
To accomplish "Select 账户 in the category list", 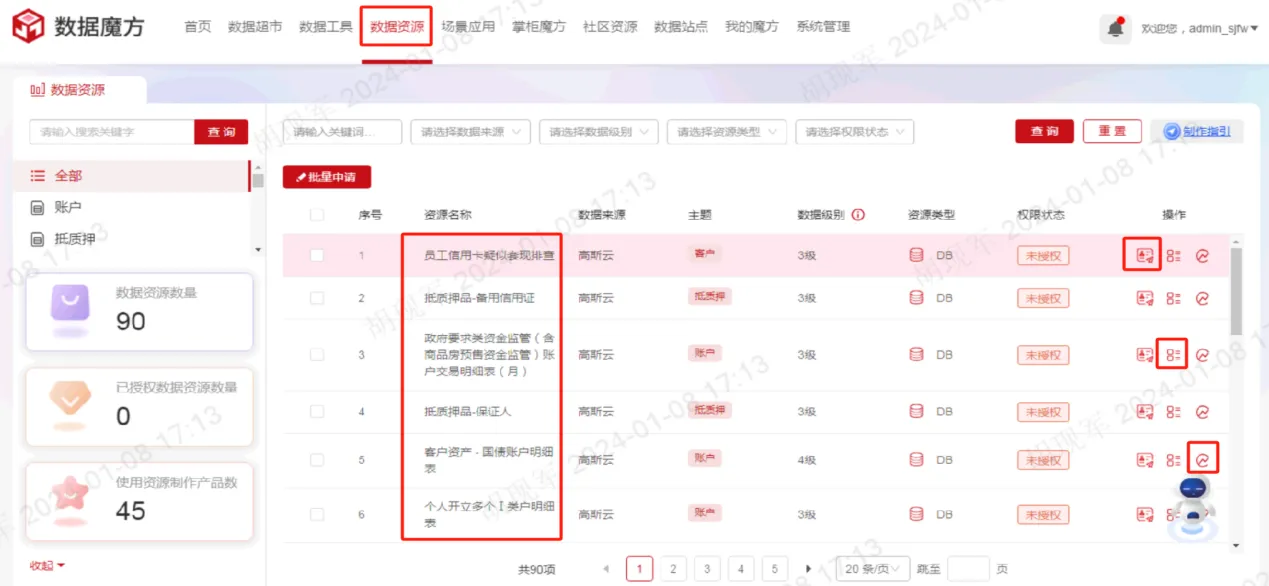I will click(131, 207).
